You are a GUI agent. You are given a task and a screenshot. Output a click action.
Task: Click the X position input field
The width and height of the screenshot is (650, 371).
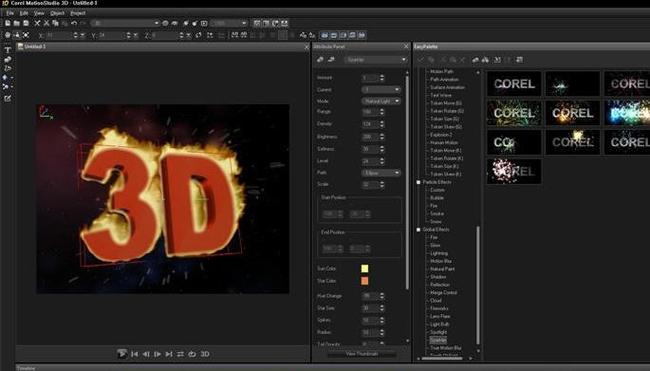pyautogui.click(x=59, y=36)
